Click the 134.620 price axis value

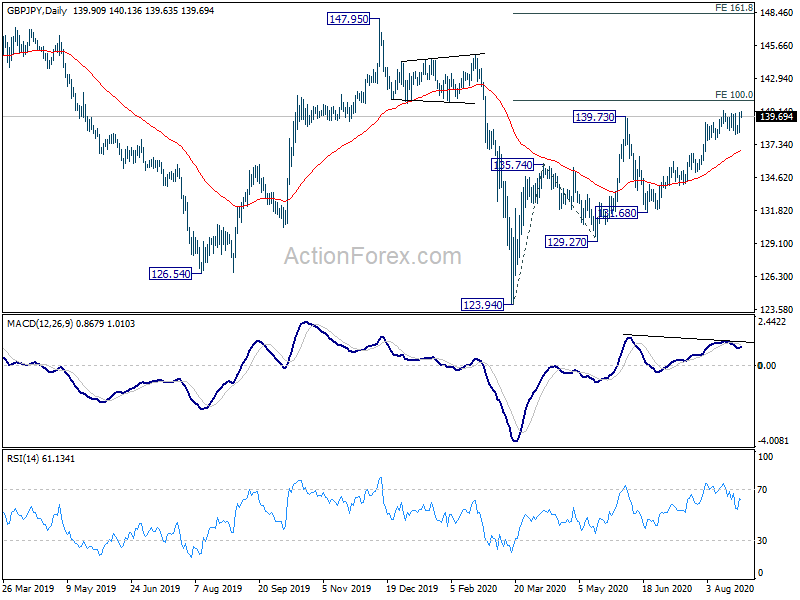point(777,178)
